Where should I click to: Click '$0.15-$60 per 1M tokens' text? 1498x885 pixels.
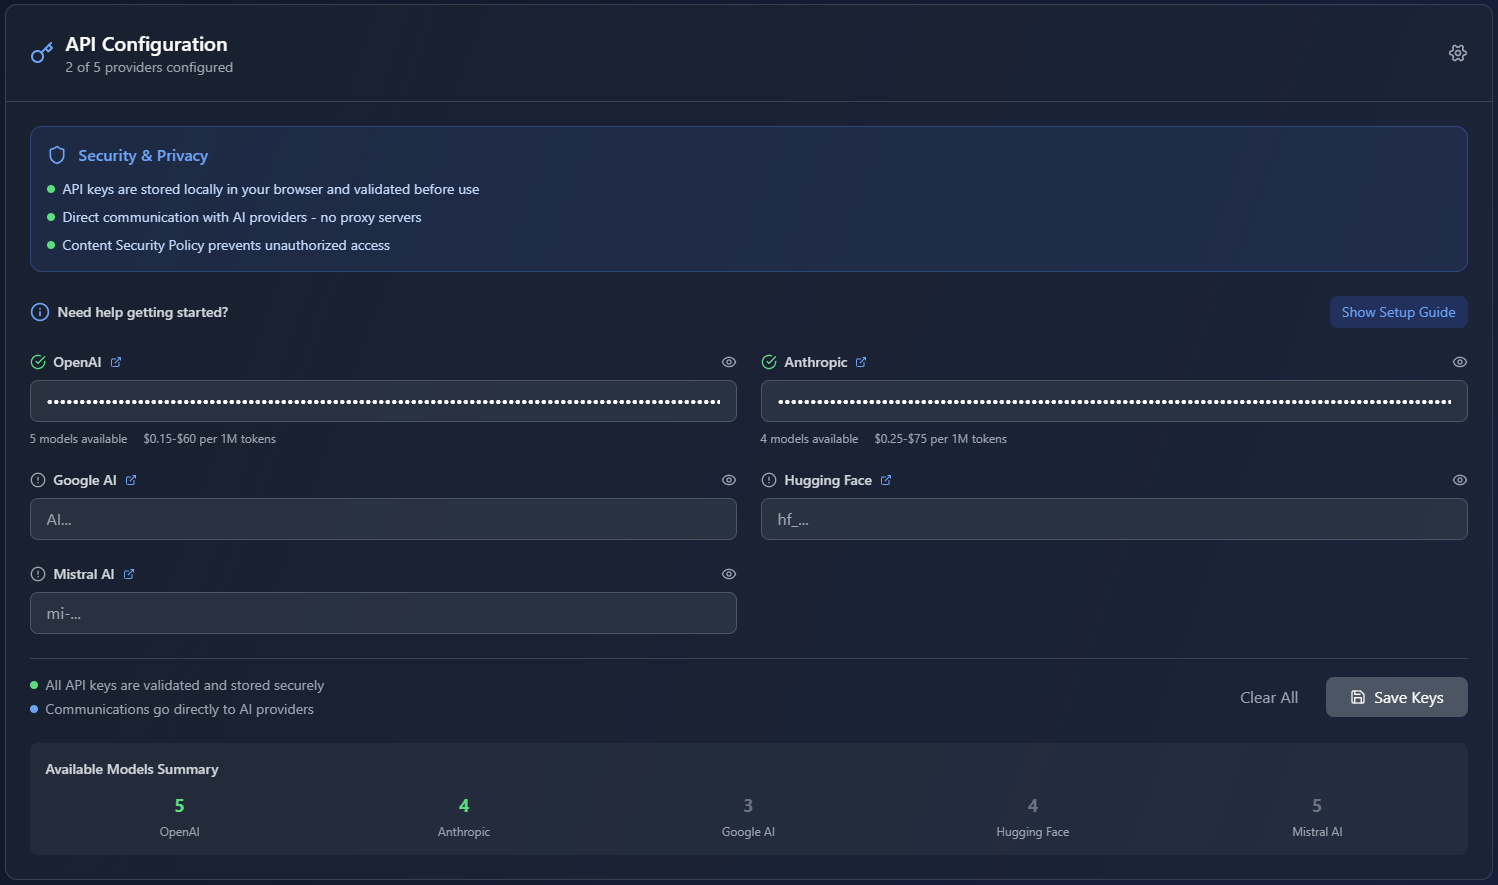click(209, 439)
